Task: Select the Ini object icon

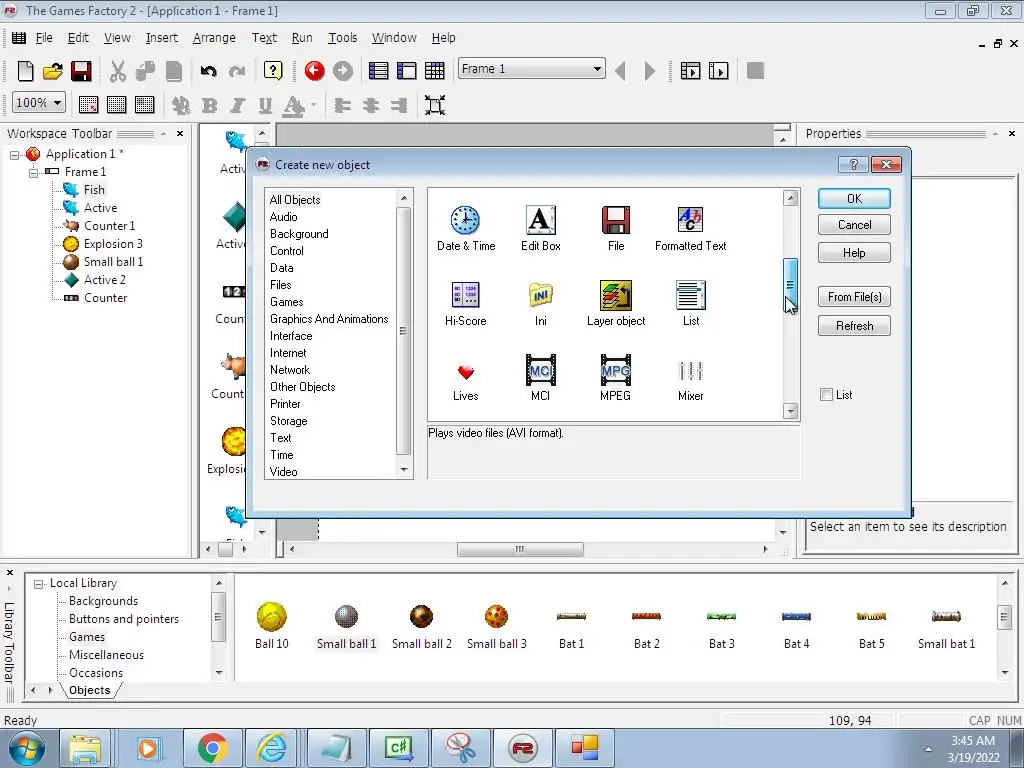Action: [x=540, y=295]
